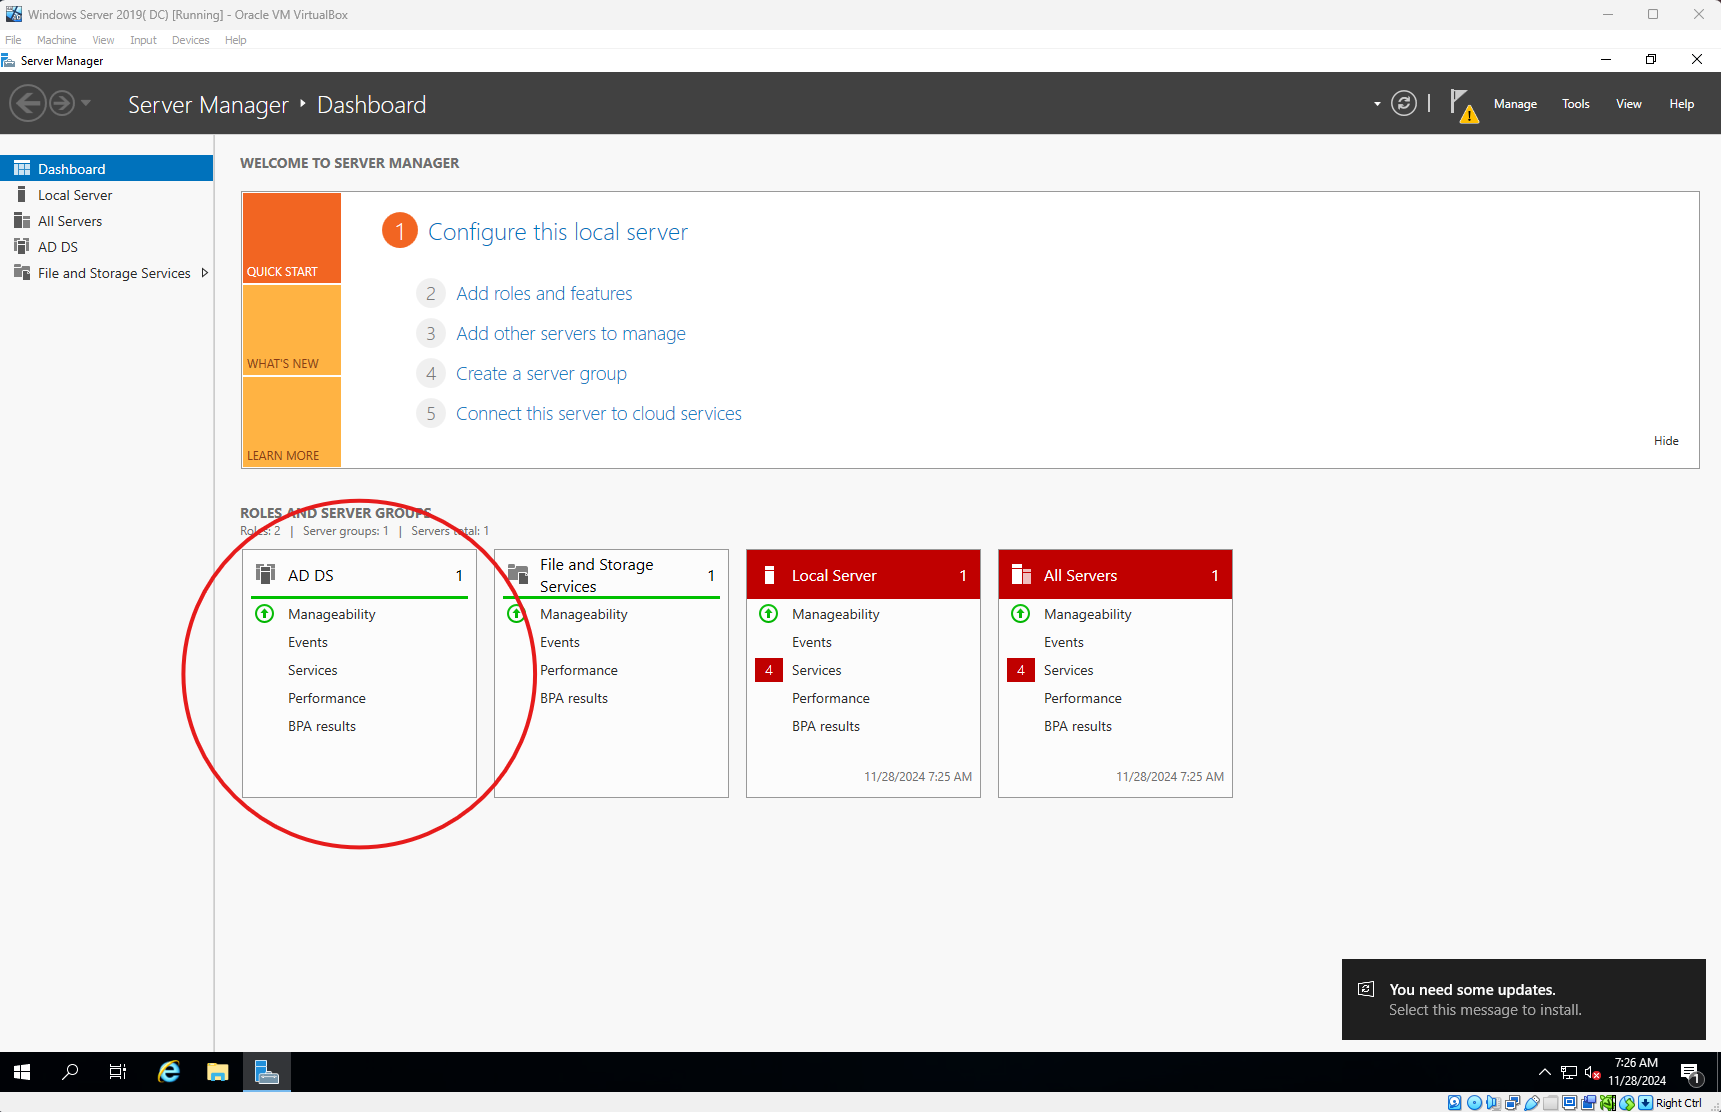Click the Manageability status icon in All Servers tile
This screenshot has height=1112, width=1721.
coord(1021,614)
